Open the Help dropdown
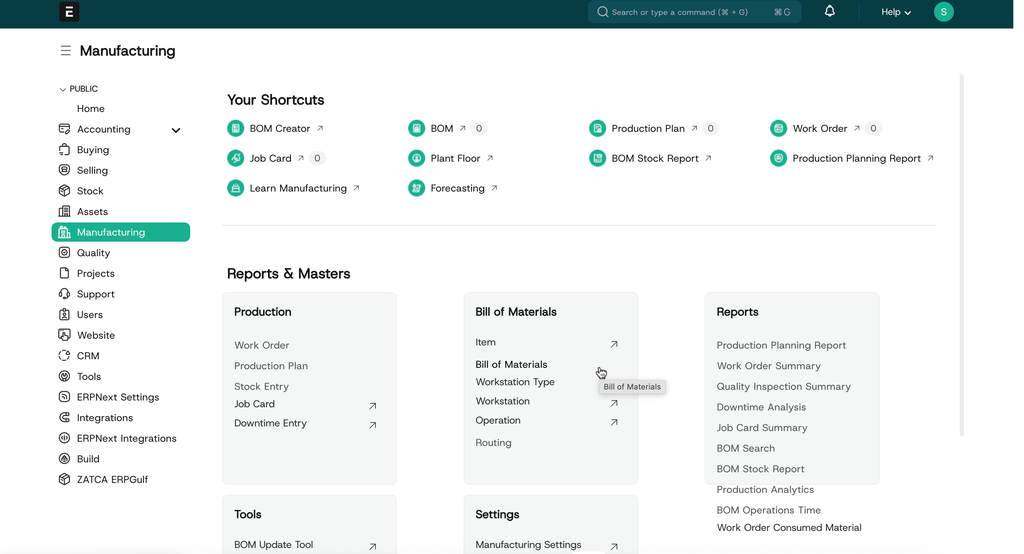 pos(895,12)
